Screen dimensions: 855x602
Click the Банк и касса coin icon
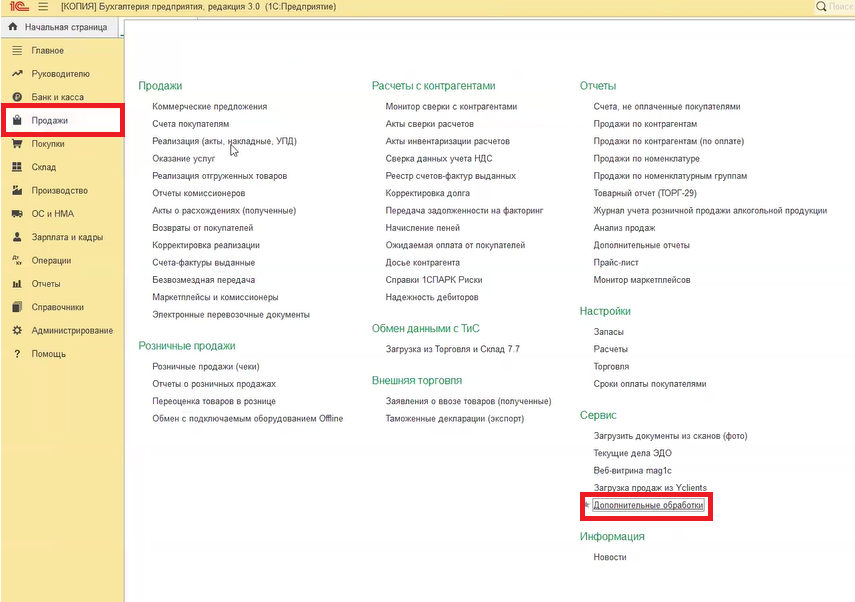click(x=17, y=97)
